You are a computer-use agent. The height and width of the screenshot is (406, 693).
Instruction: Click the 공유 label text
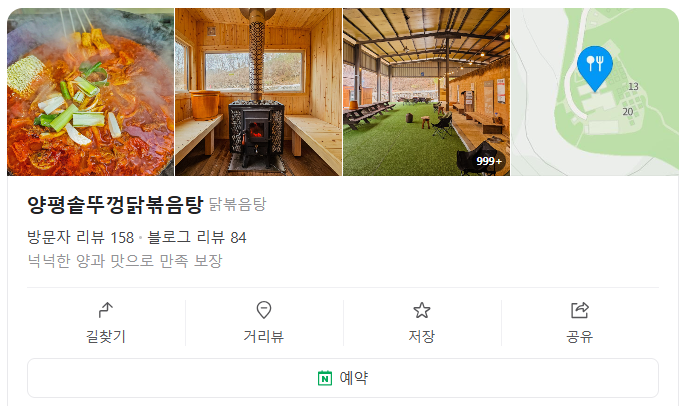coord(579,337)
